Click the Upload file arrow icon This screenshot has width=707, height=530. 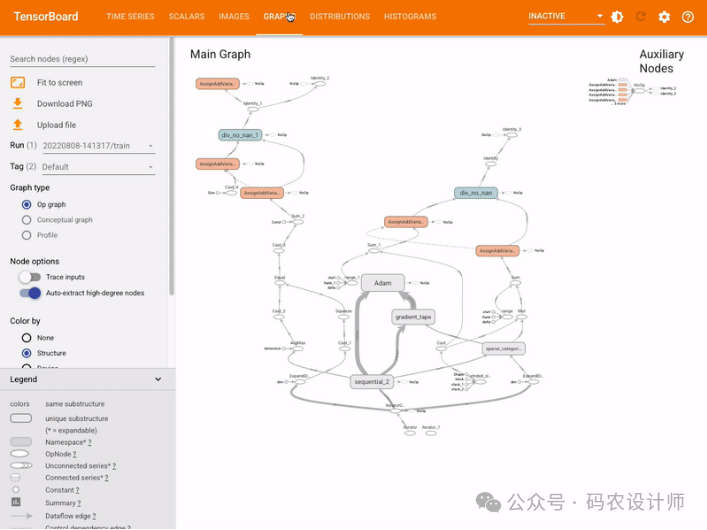pos(18,124)
